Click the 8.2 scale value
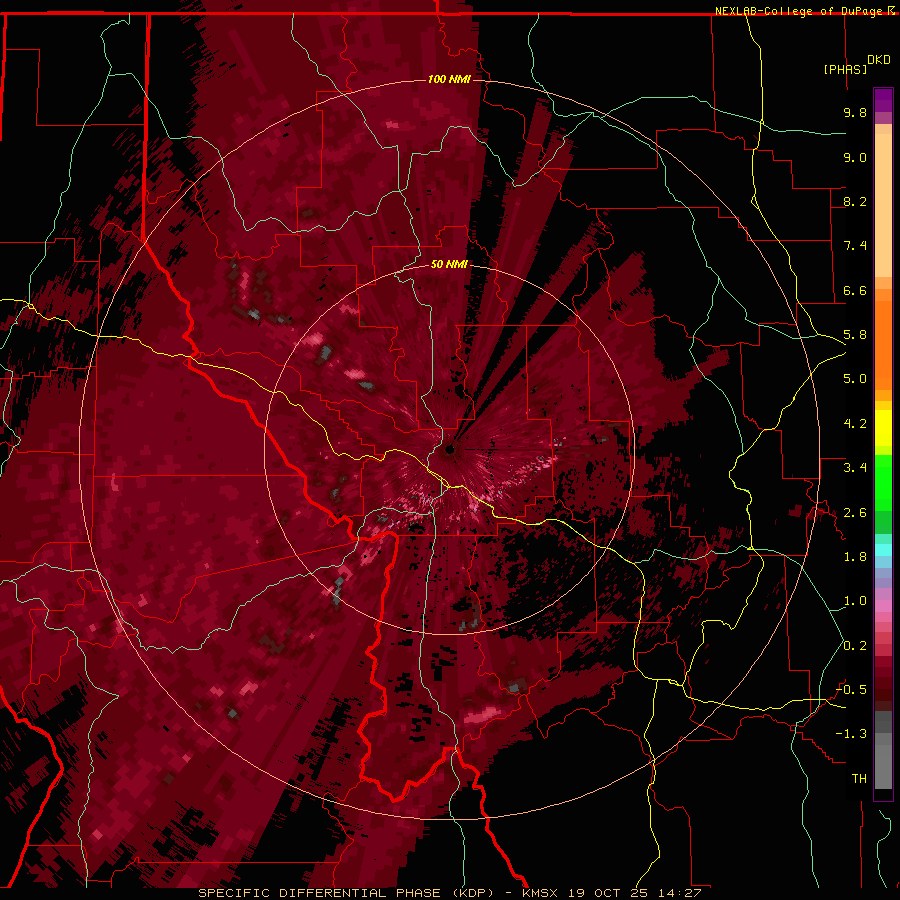The width and height of the screenshot is (900, 900). click(x=855, y=201)
